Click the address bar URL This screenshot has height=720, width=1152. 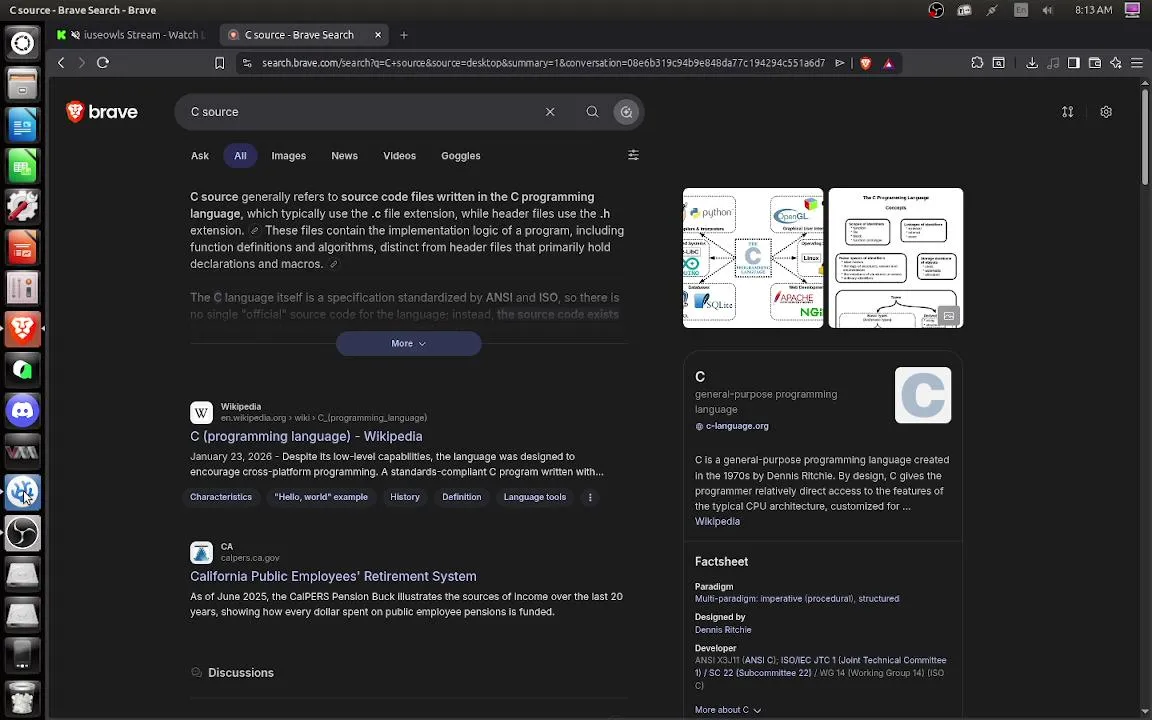[x=544, y=63]
